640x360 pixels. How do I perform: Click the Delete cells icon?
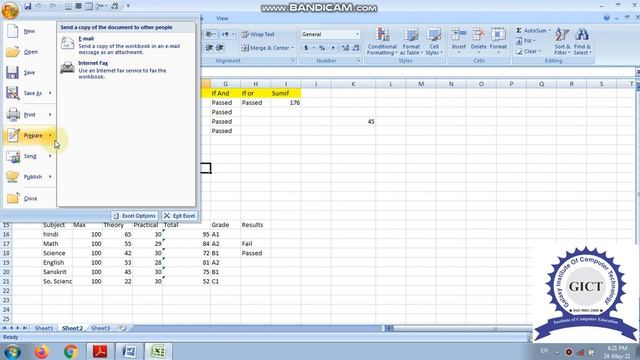click(478, 36)
